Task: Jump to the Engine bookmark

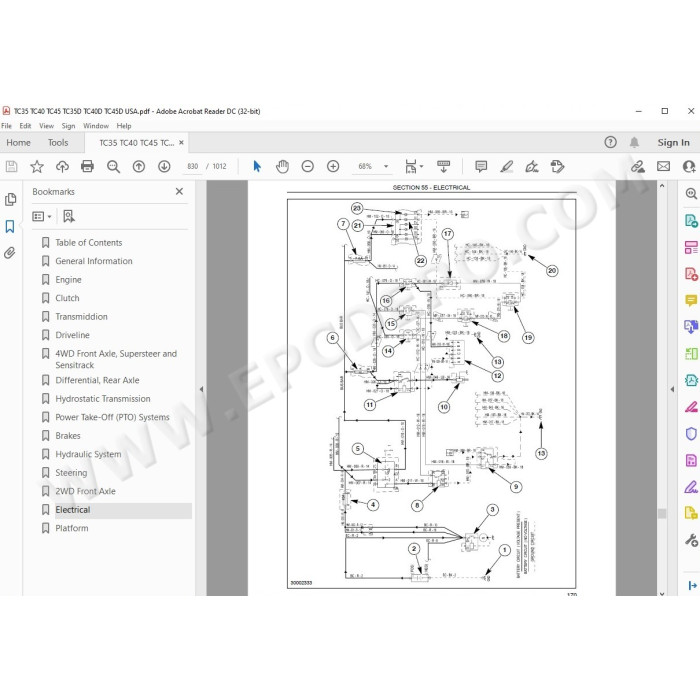Action: [68, 280]
